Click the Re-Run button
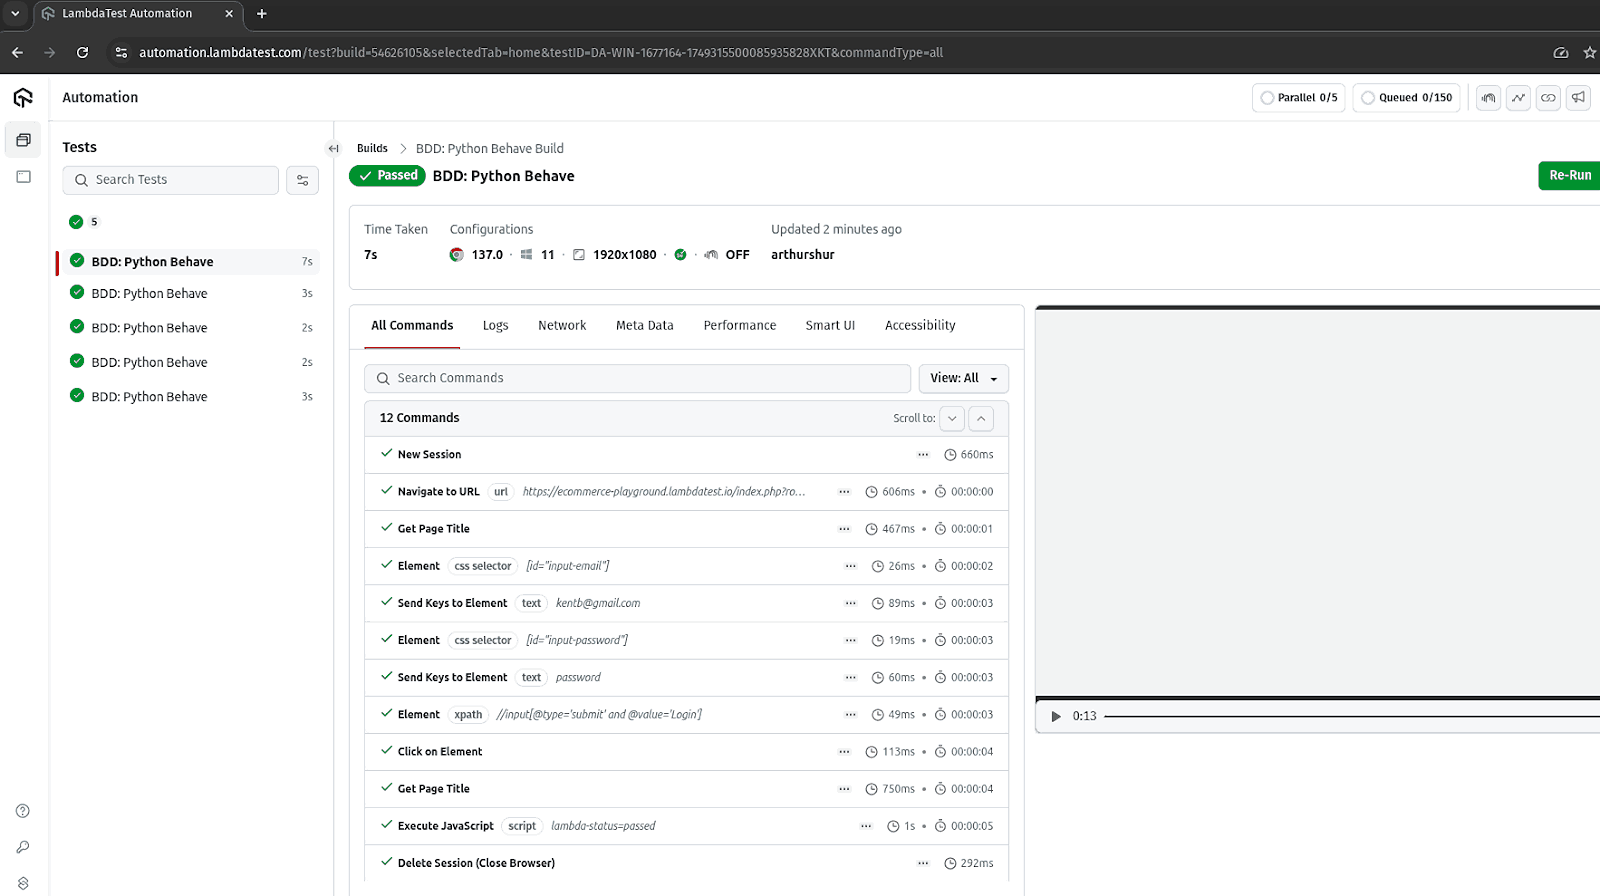Viewport: 1600px width, 896px height. point(1569,175)
